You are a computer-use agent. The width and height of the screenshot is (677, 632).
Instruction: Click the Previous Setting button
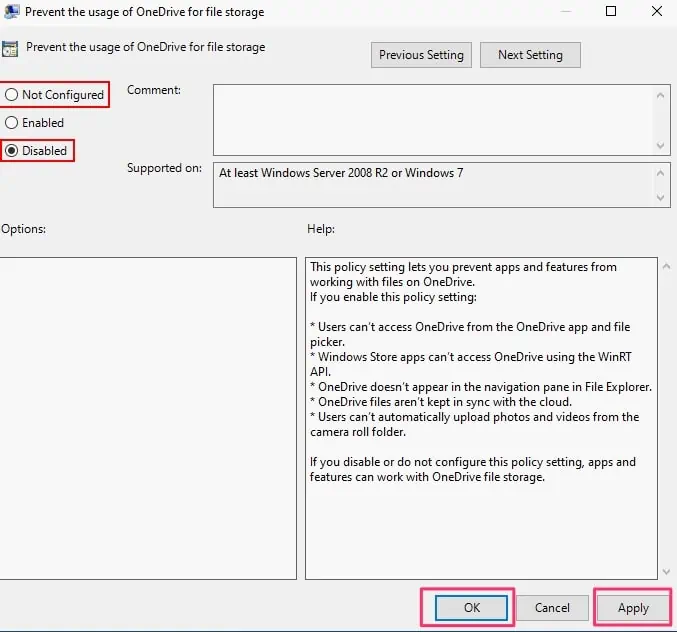pyautogui.click(x=421, y=55)
